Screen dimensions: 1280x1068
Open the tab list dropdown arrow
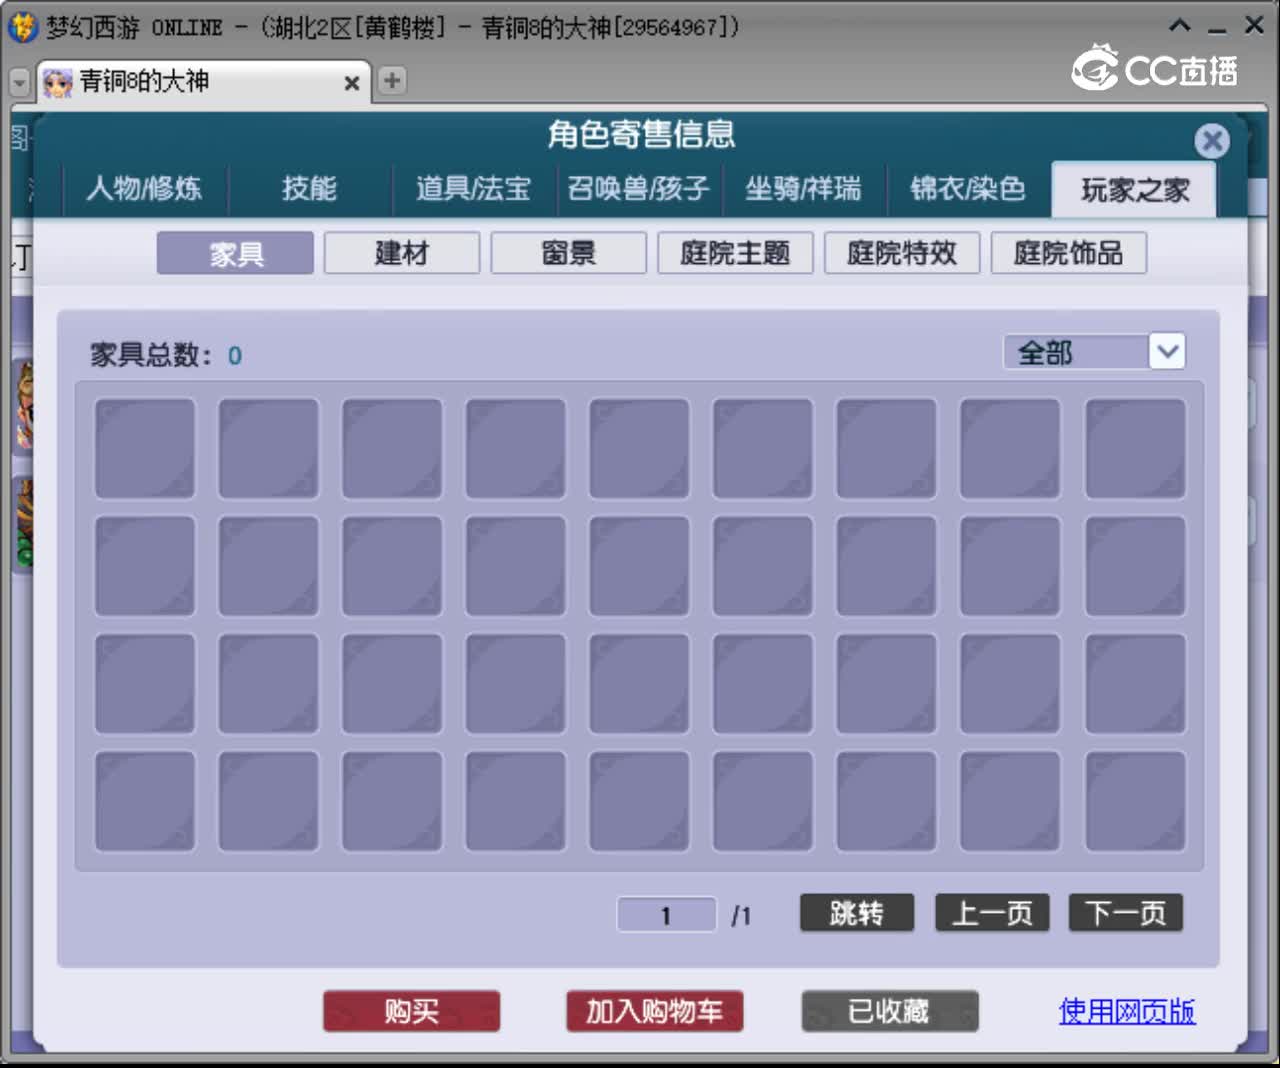click(x=19, y=82)
